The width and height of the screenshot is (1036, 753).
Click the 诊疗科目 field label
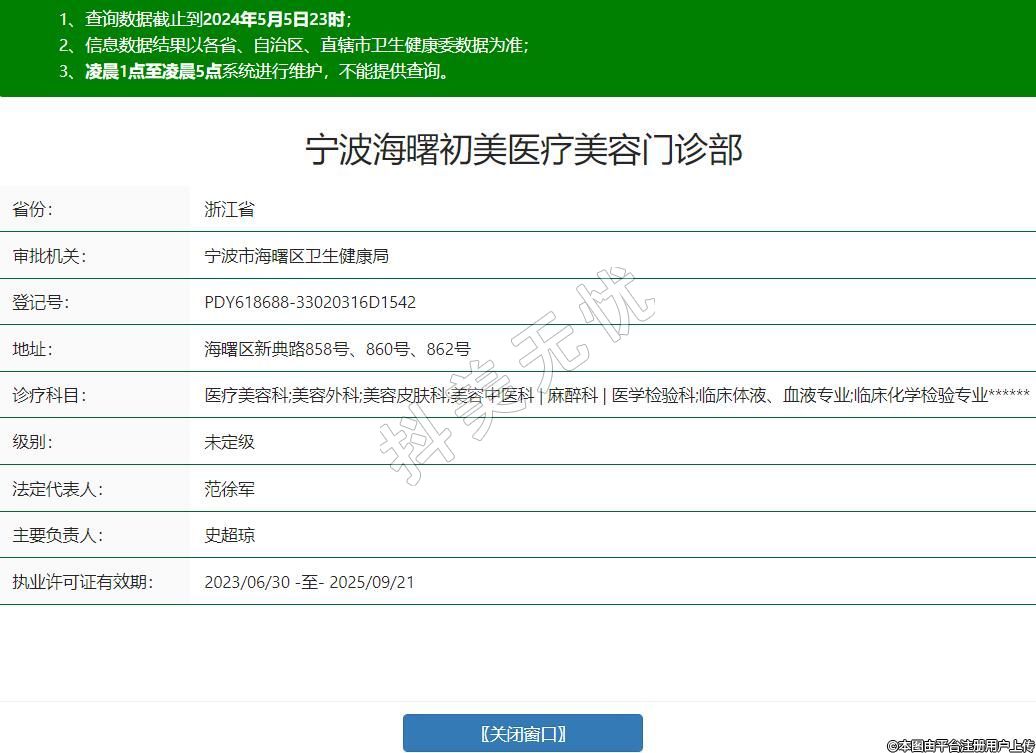click(49, 395)
